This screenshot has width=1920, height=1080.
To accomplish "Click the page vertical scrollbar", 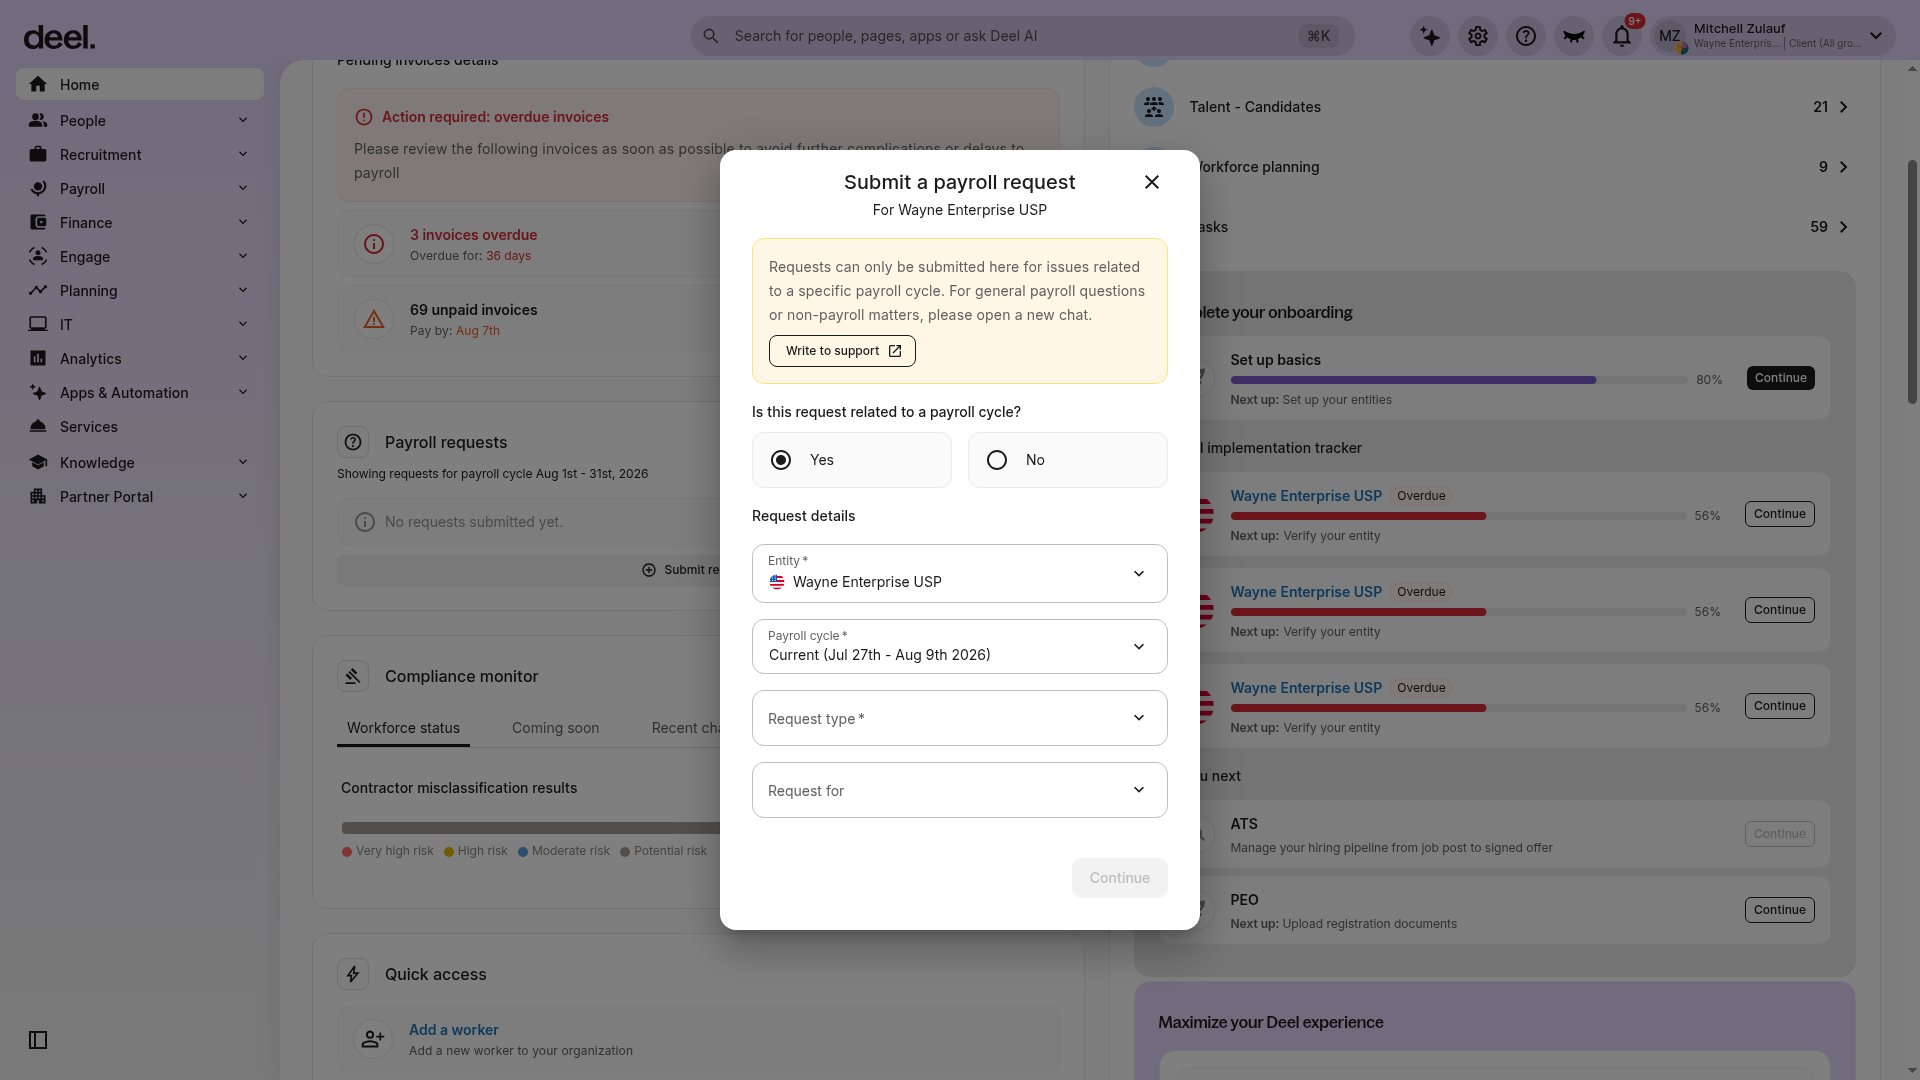I will coord(1912,280).
